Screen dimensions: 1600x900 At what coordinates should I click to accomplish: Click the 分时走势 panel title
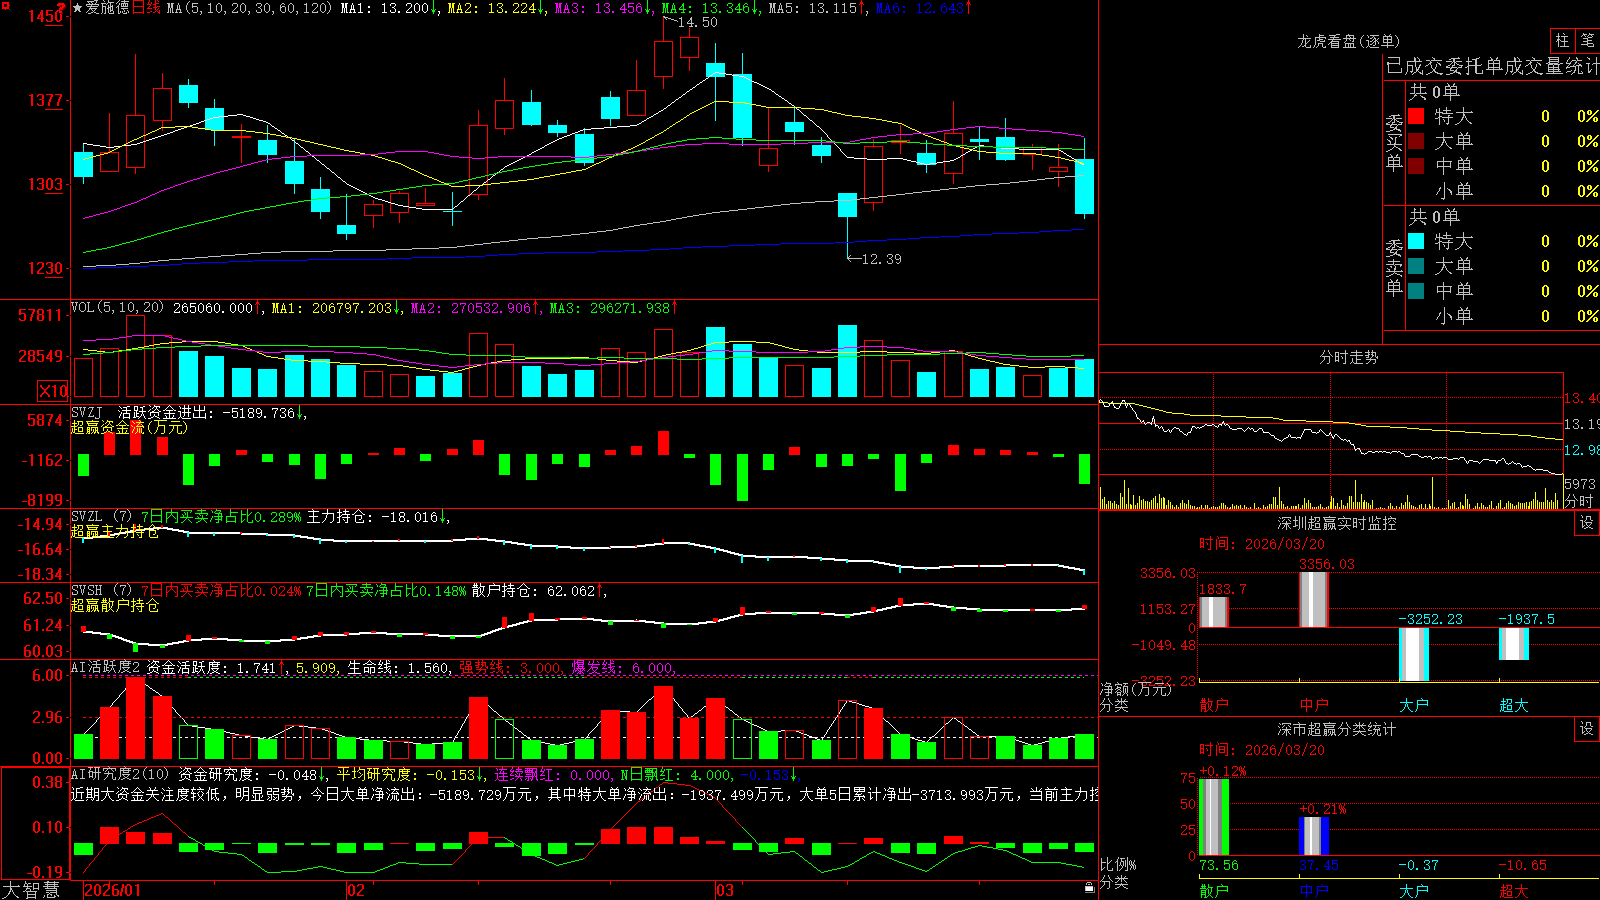pos(1348,357)
